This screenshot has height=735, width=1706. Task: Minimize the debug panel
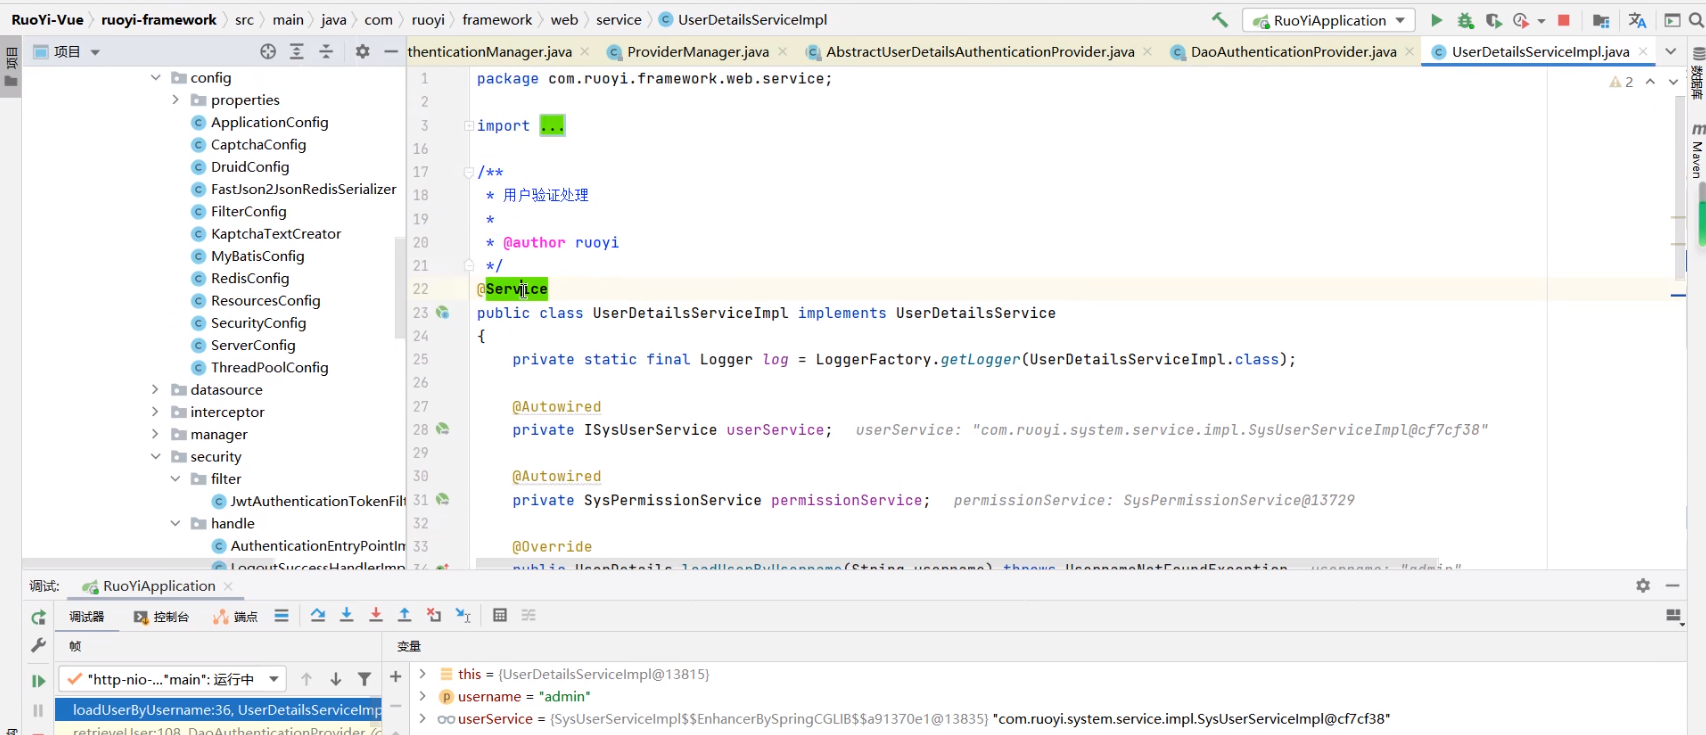(1672, 586)
